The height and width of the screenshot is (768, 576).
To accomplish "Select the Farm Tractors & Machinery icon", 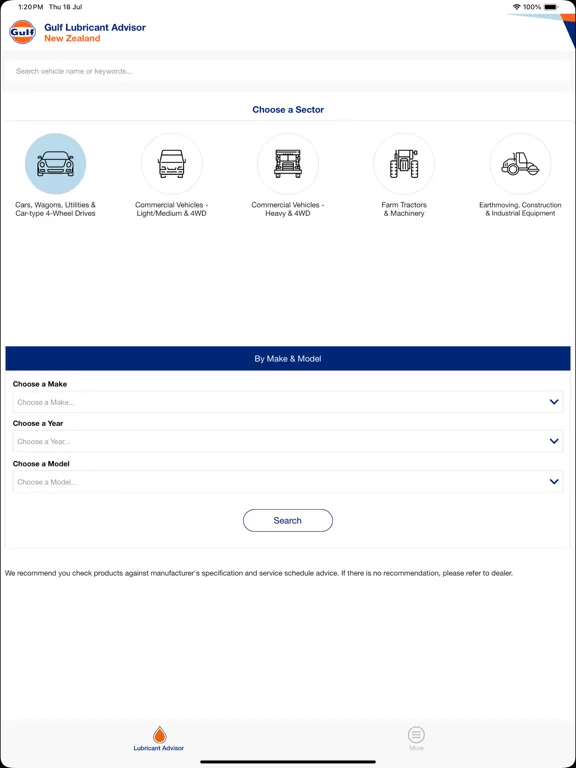I will point(404,164).
